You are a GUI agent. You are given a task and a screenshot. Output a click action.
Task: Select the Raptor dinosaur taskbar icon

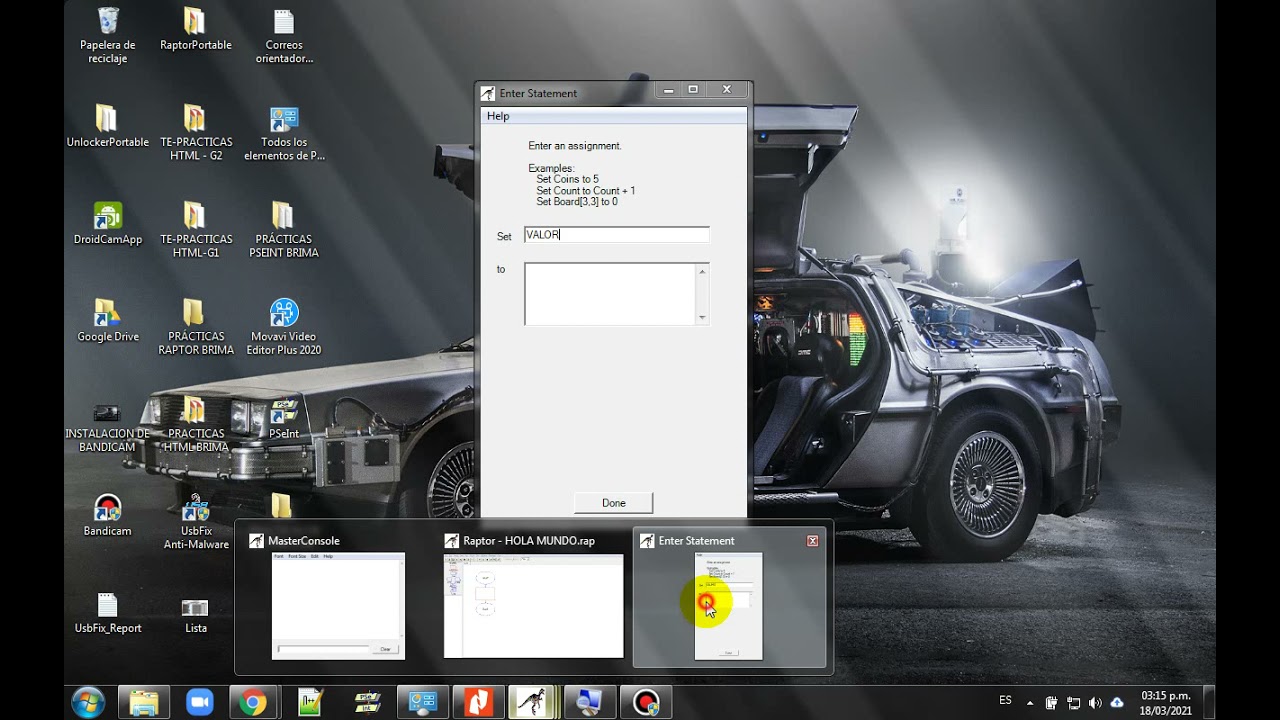click(x=533, y=702)
